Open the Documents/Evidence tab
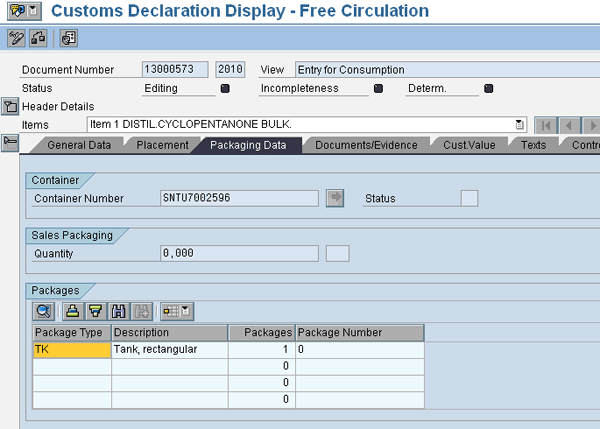The image size is (600, 429). click(x=366, y=145)
